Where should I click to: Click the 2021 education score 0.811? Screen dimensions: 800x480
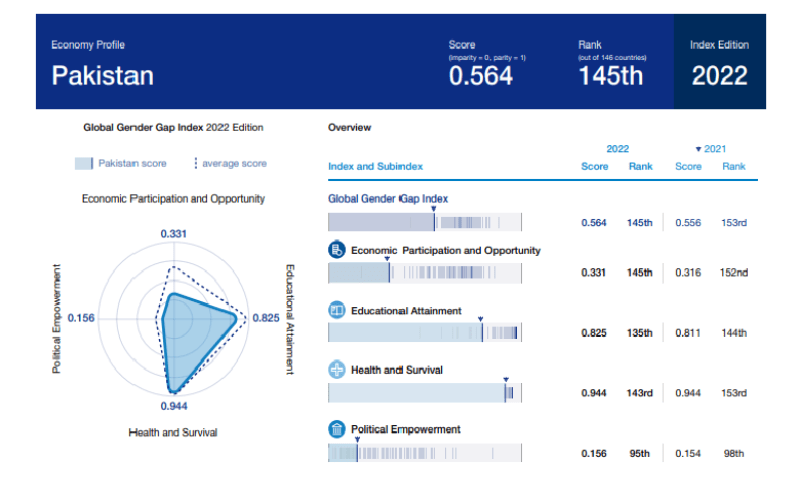(x=688, y=333)
